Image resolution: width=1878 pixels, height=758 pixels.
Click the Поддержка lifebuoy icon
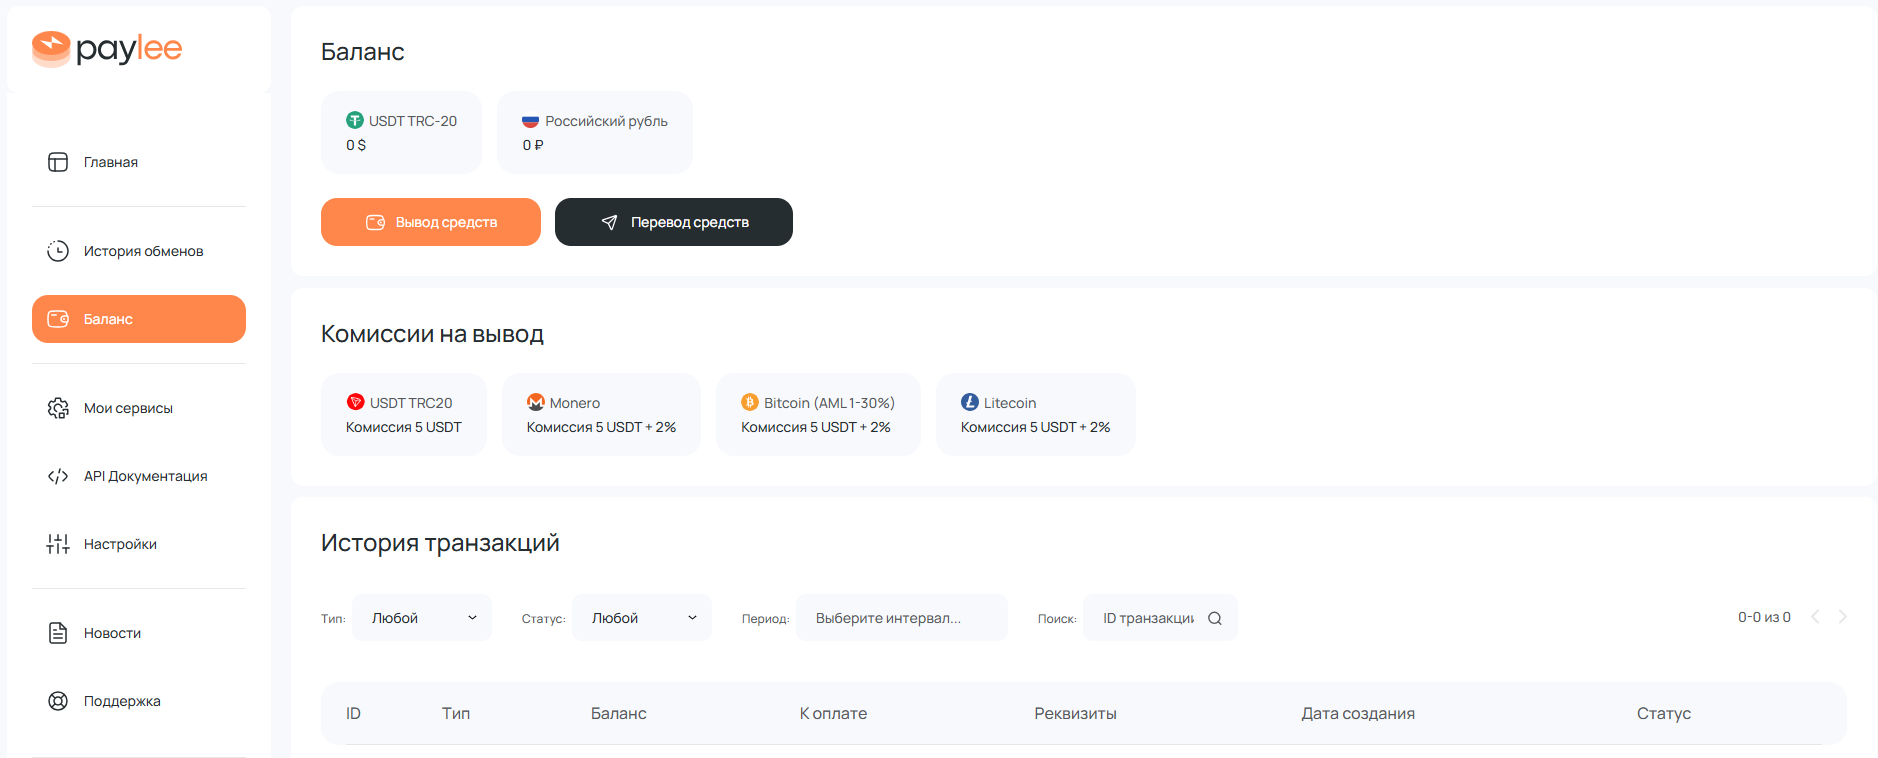pyautogui.click(x=58, y=701)
